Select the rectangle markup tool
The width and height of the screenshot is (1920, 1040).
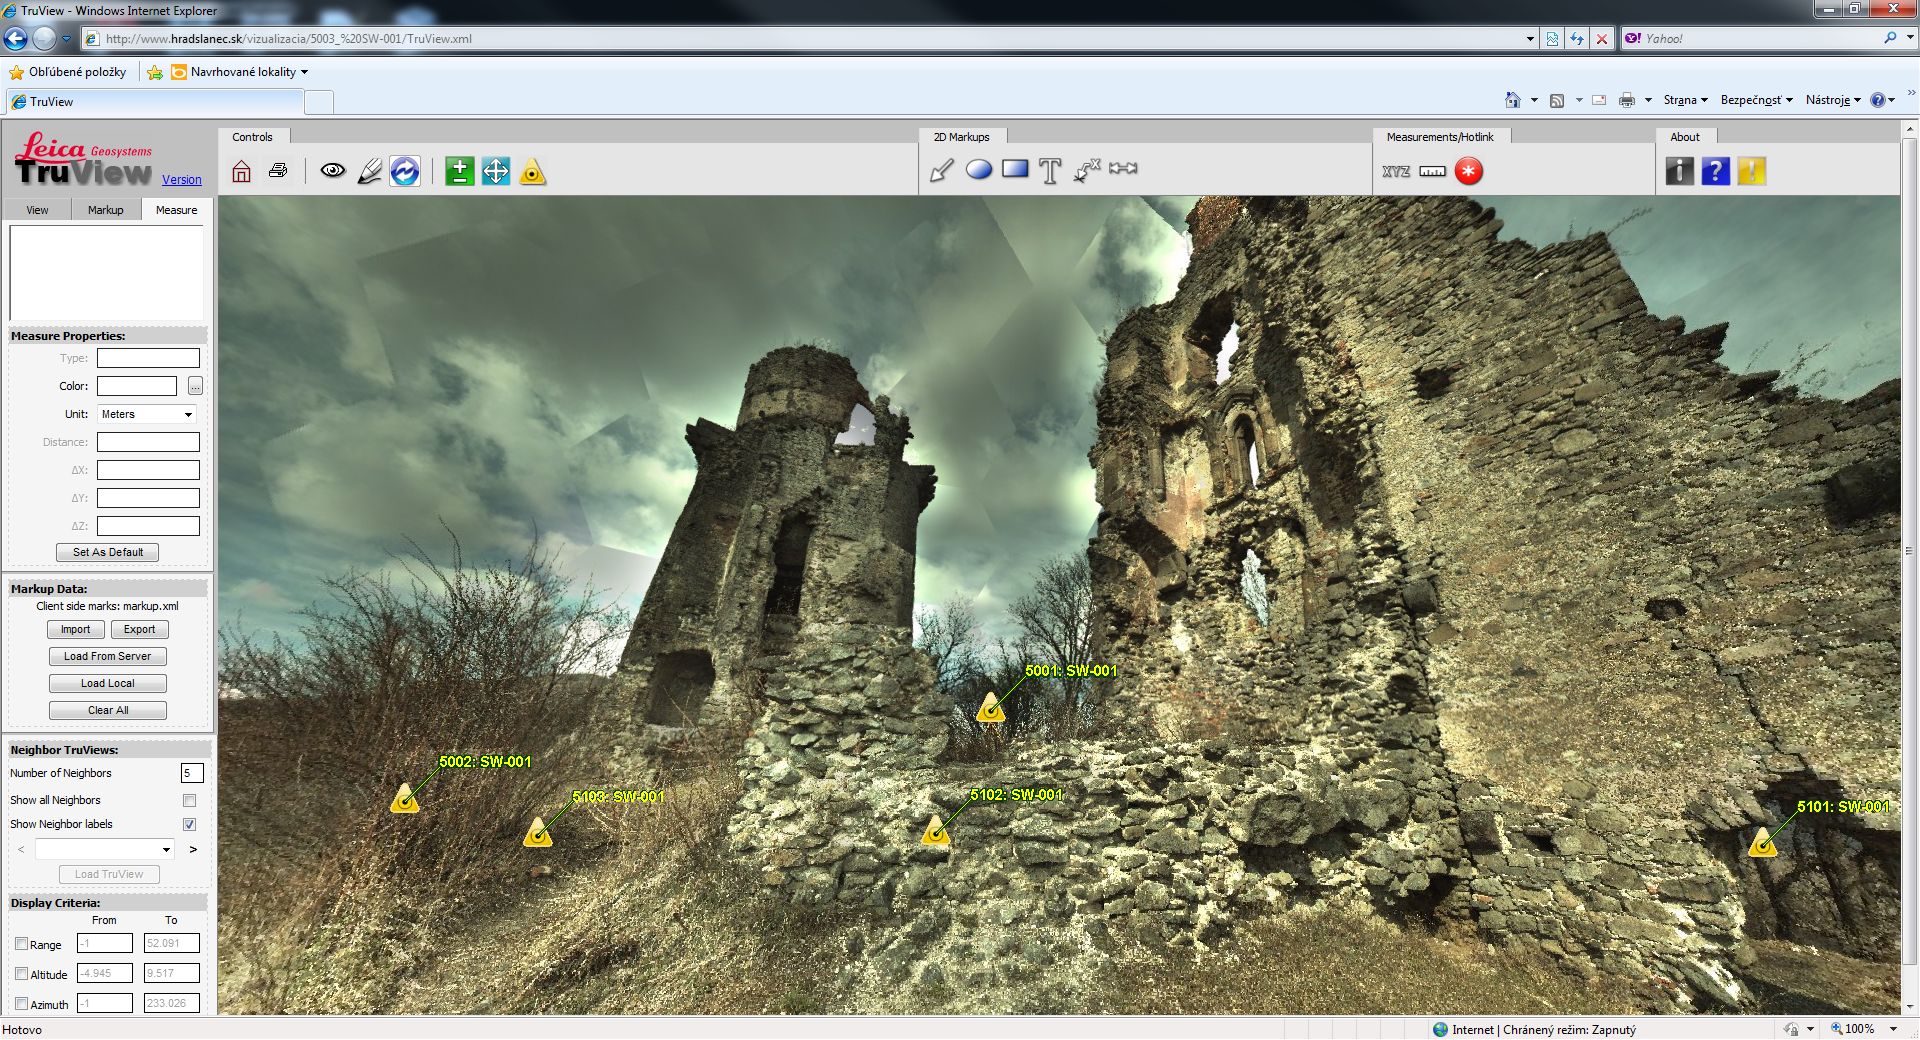pos(1015,169)
